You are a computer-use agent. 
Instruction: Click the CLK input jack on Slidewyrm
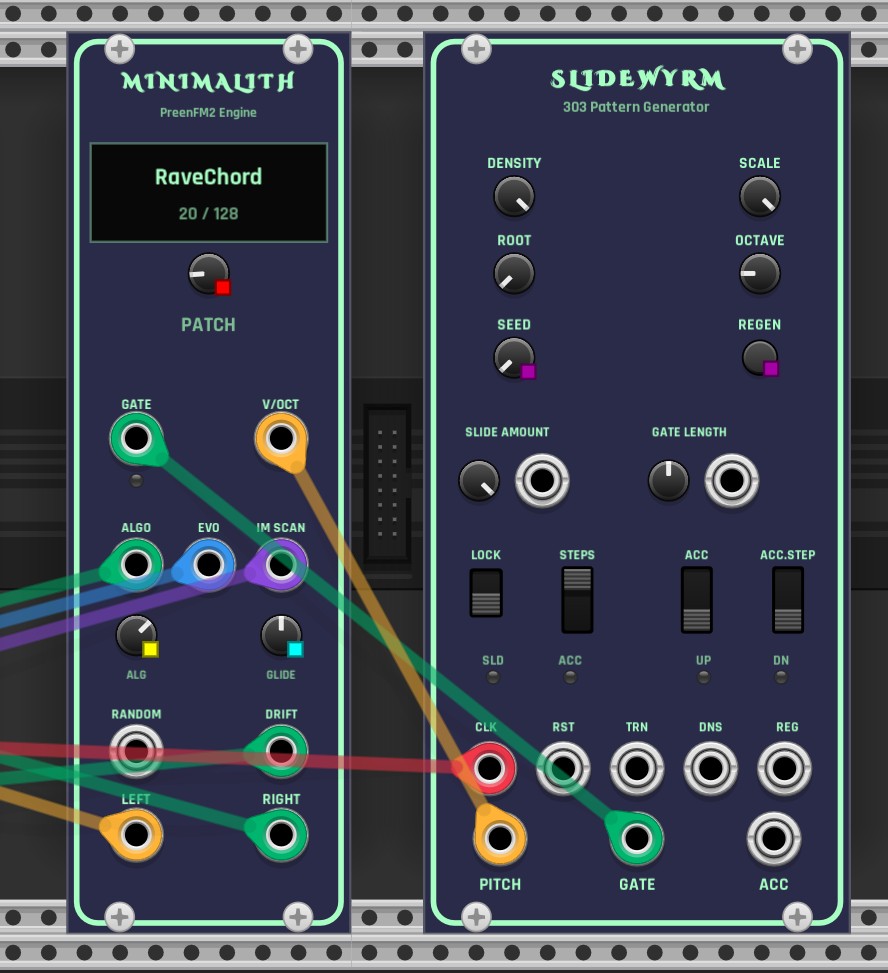click(x=488, y=768)
